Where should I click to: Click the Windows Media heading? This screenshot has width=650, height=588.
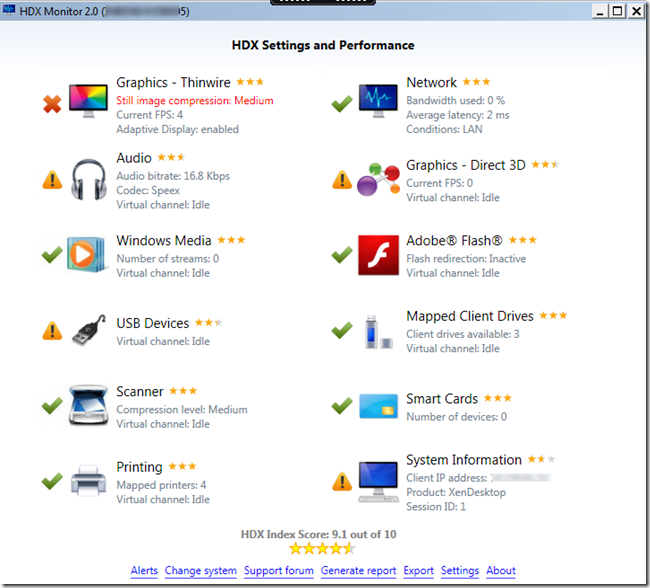coord(164,241)
